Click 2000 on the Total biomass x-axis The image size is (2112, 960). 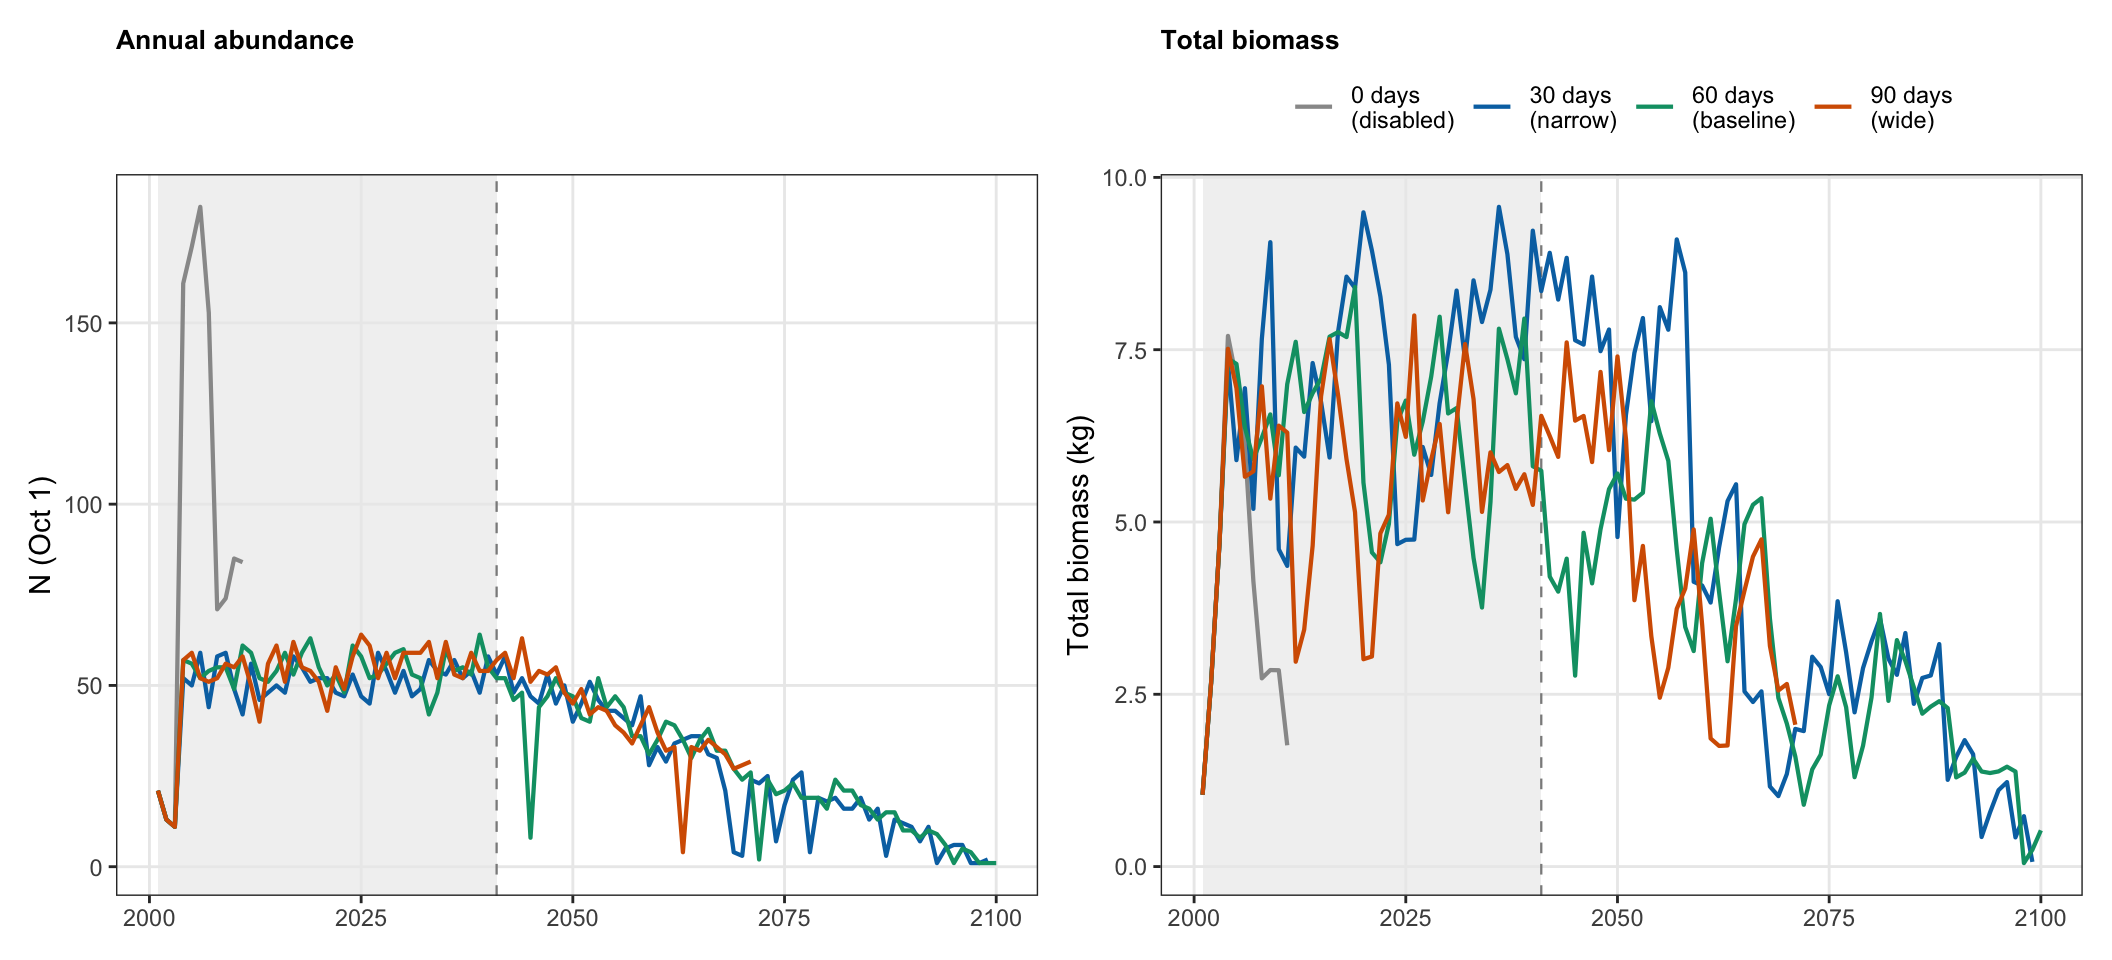coord(1194,918)
